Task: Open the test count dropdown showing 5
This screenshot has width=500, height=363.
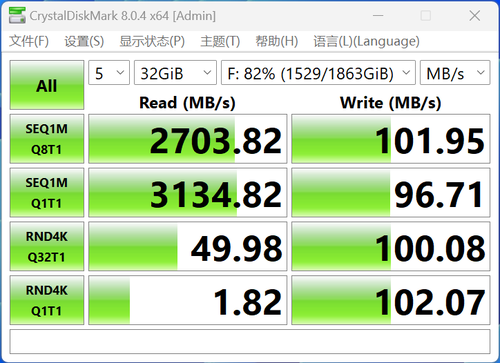Action: pyautogui.click(x=109, y=73)
